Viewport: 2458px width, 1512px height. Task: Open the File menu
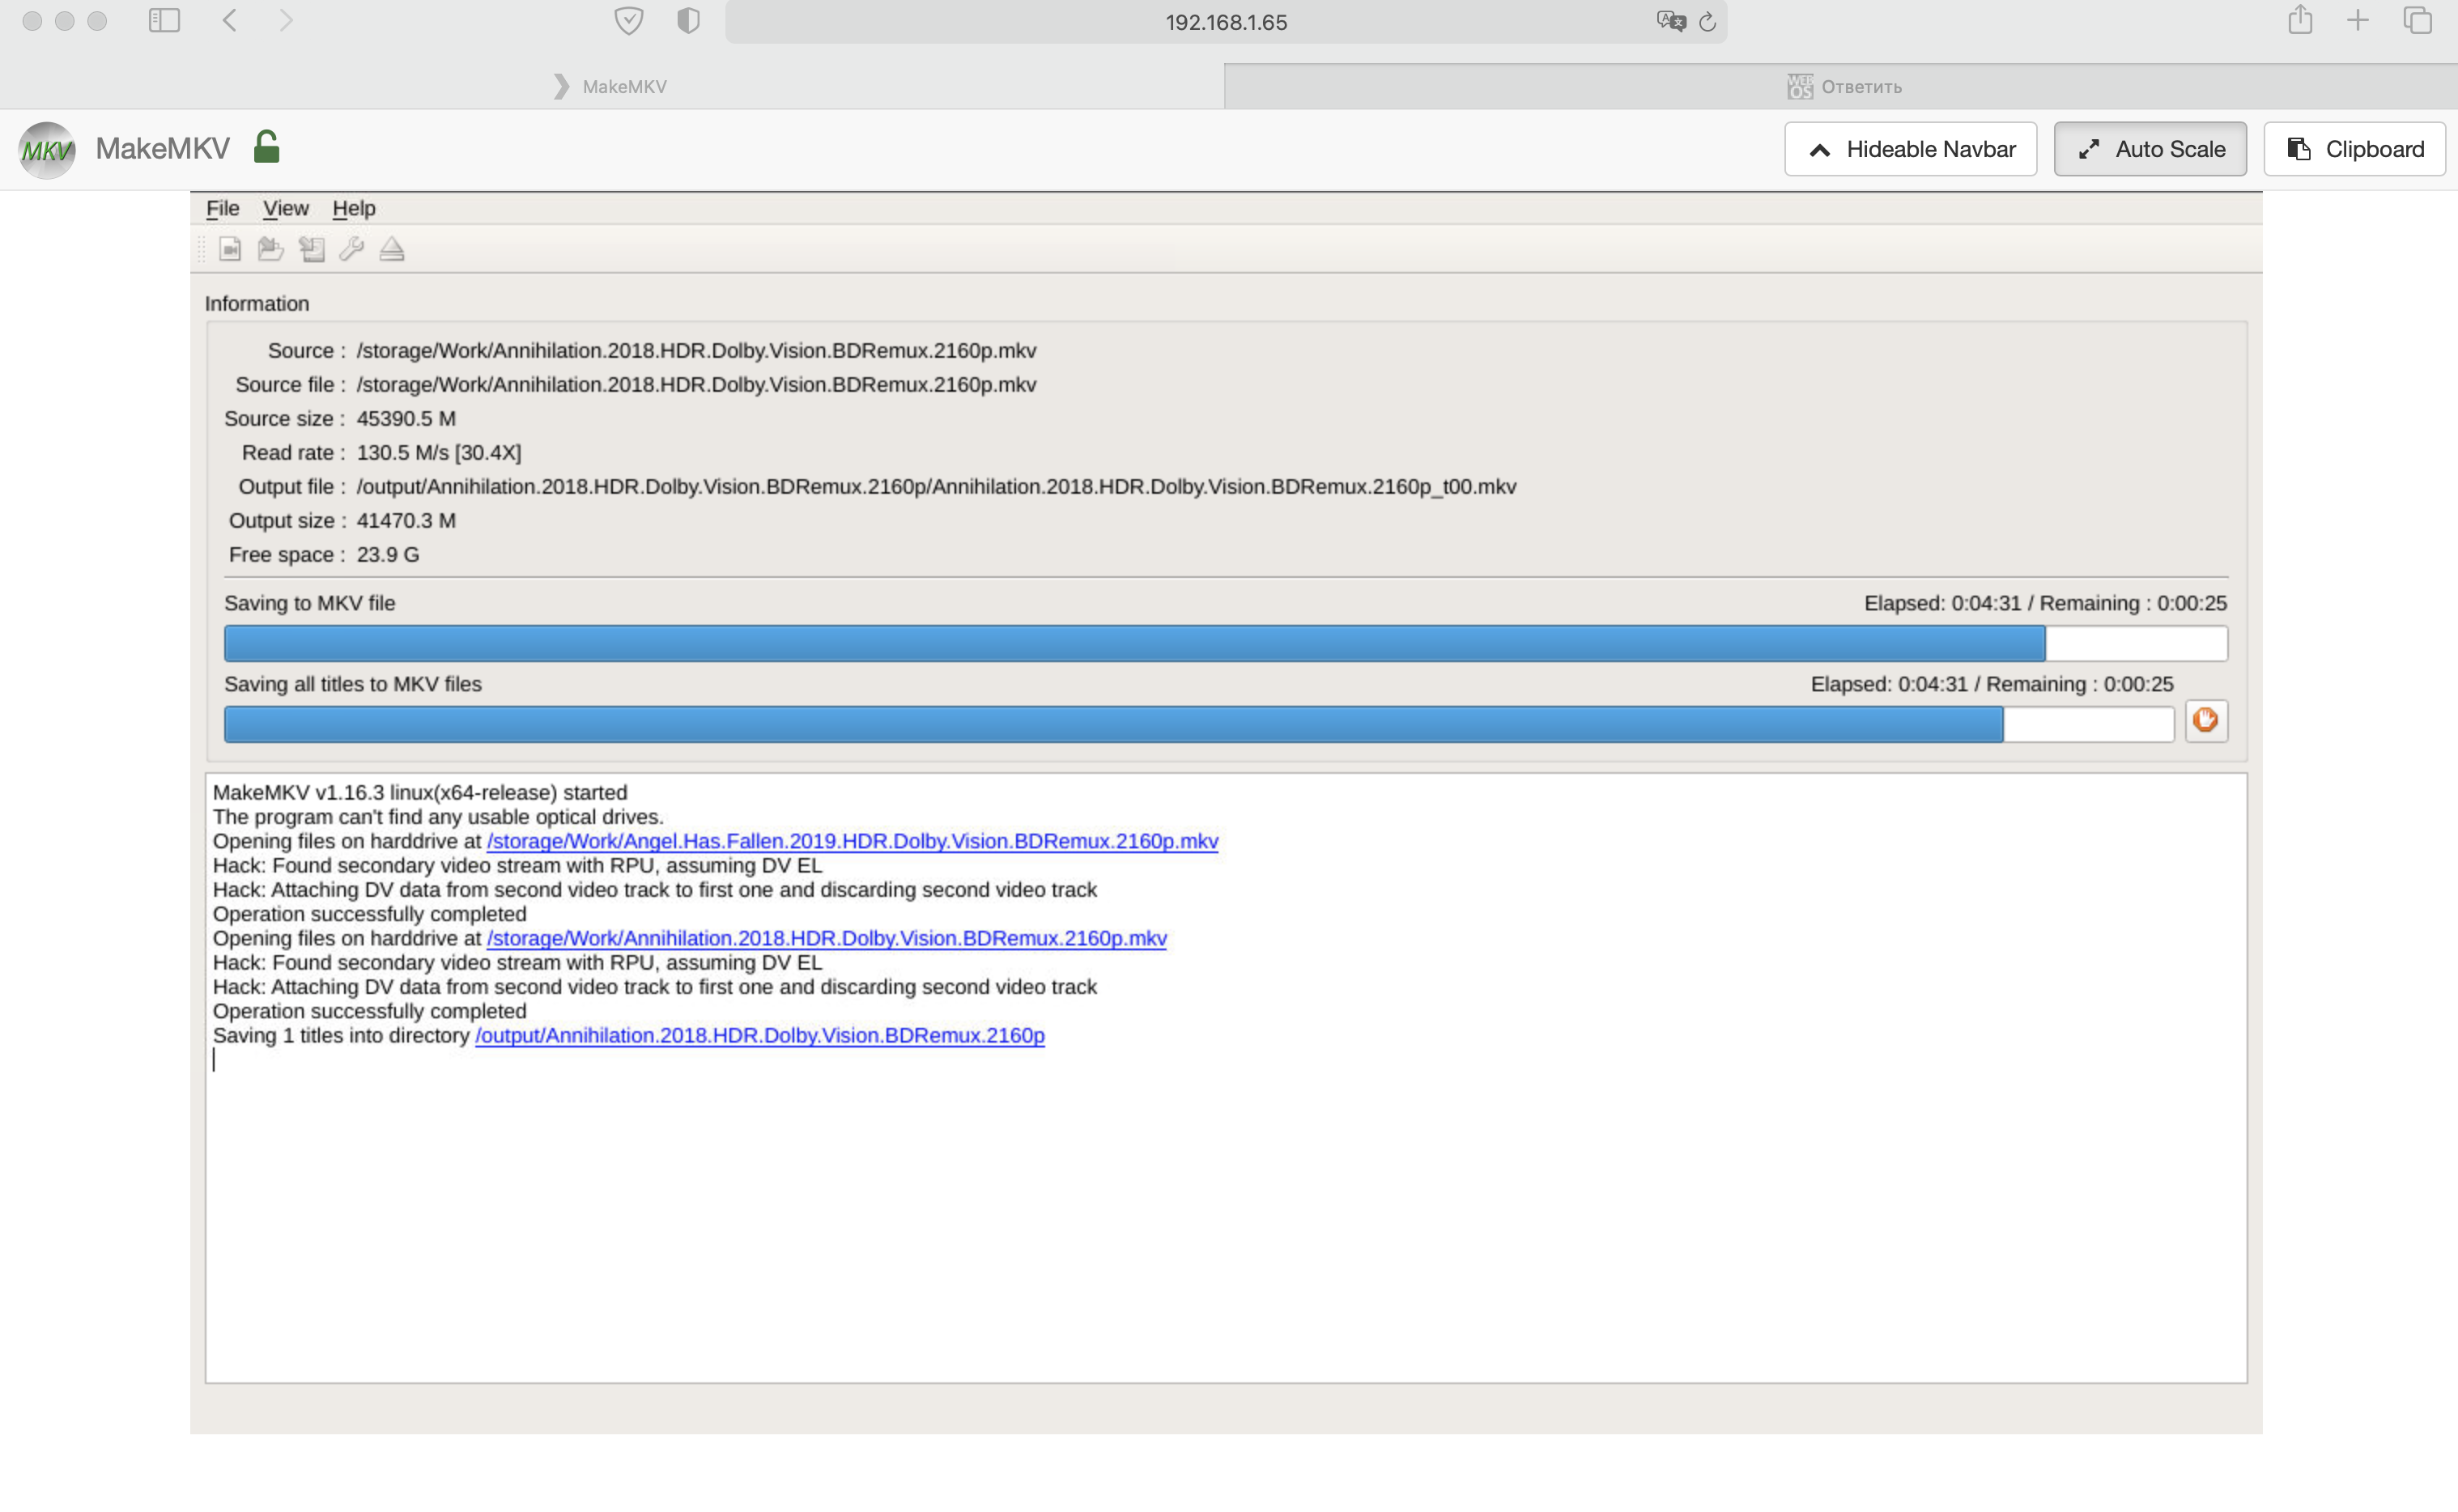pyautogui.click(x=222, y=208)
